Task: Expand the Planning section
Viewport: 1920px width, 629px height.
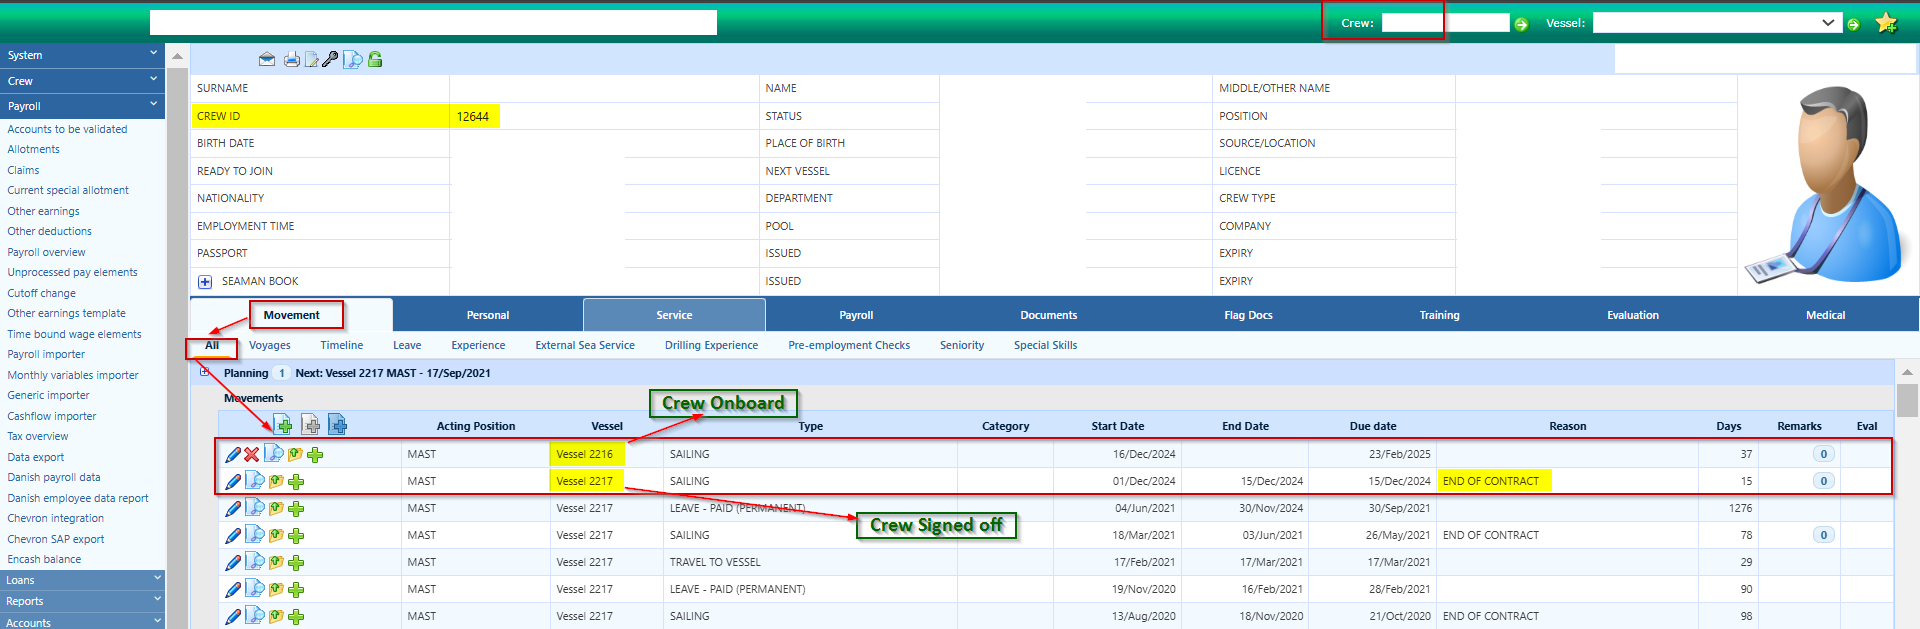Action: [x=204, y=372]
